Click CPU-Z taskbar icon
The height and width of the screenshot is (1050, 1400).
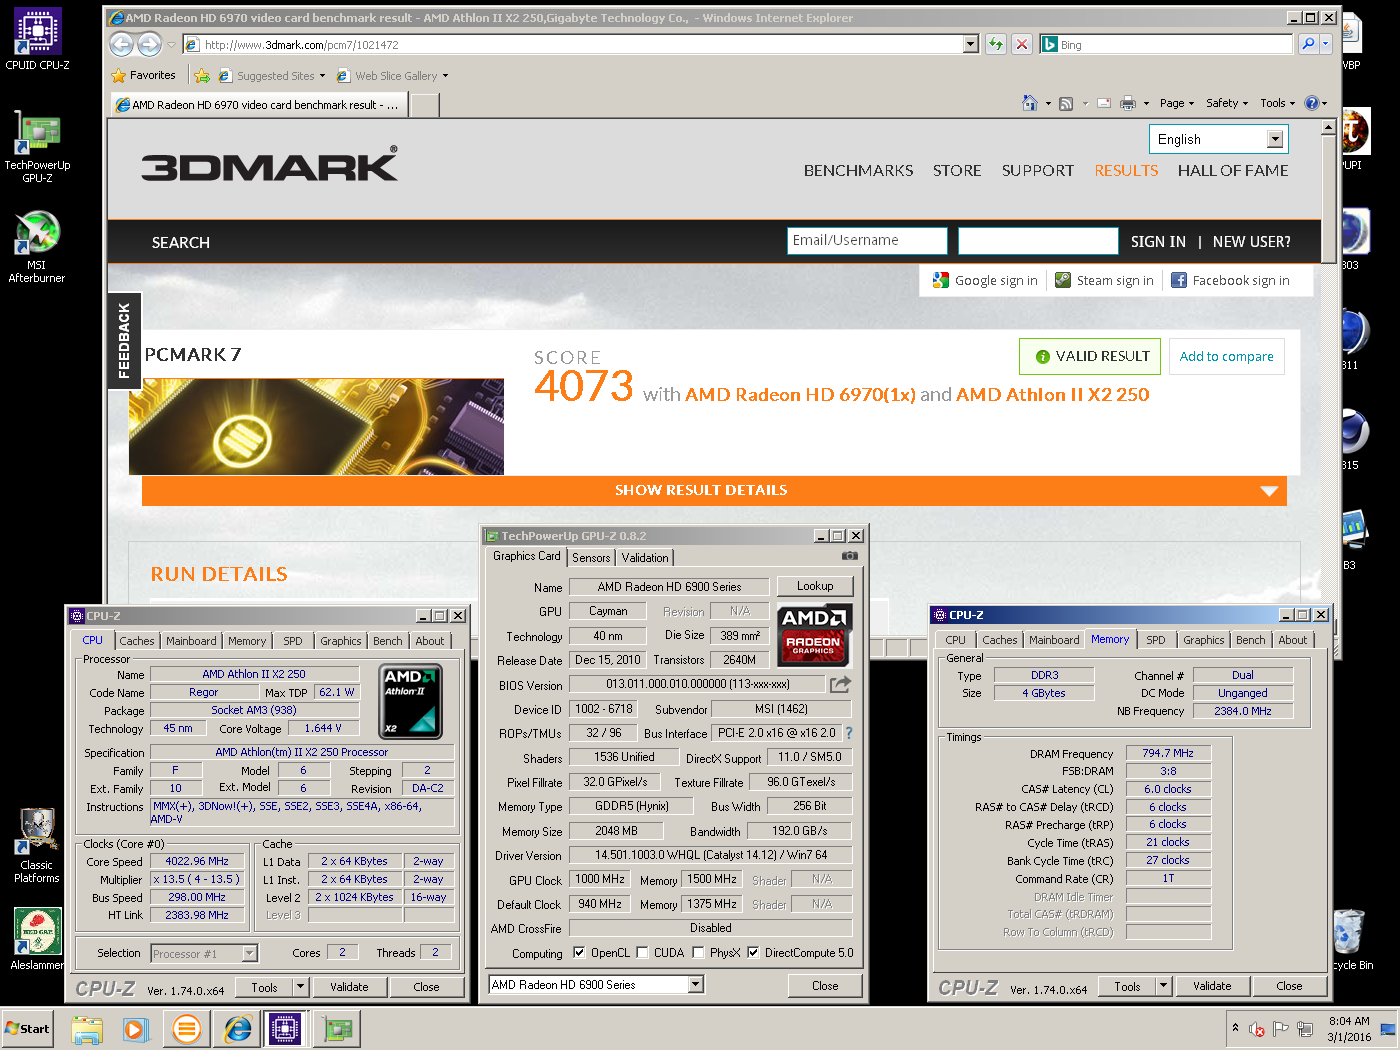[285, 1029]
